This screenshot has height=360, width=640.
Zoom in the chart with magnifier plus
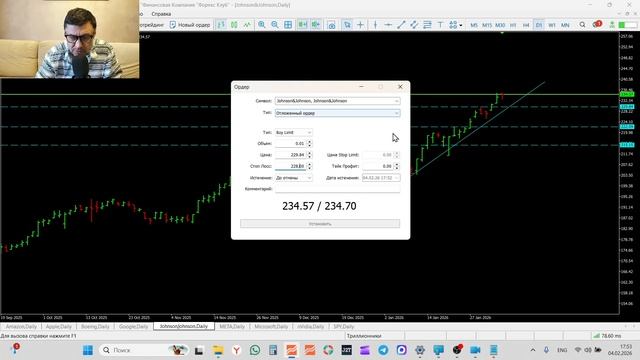(262, 25)
